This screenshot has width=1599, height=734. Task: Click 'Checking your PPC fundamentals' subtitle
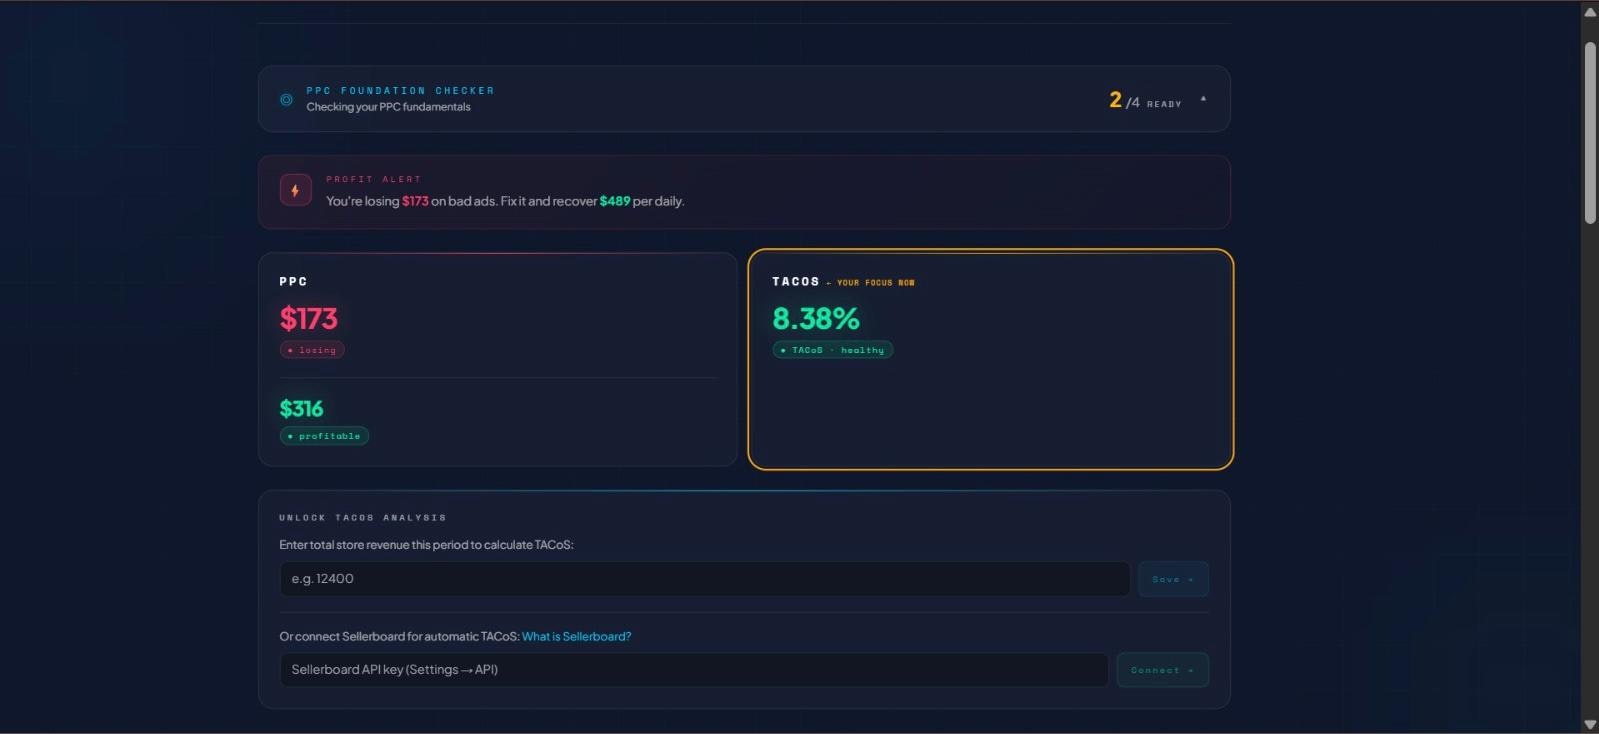click(388, 107)
